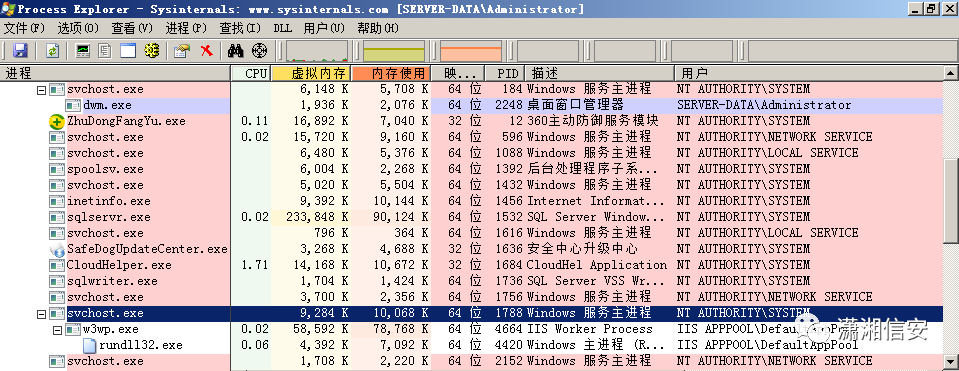Open the 文件(F) menu
Screen dimensions: 959x371
[x=25, y=28]
